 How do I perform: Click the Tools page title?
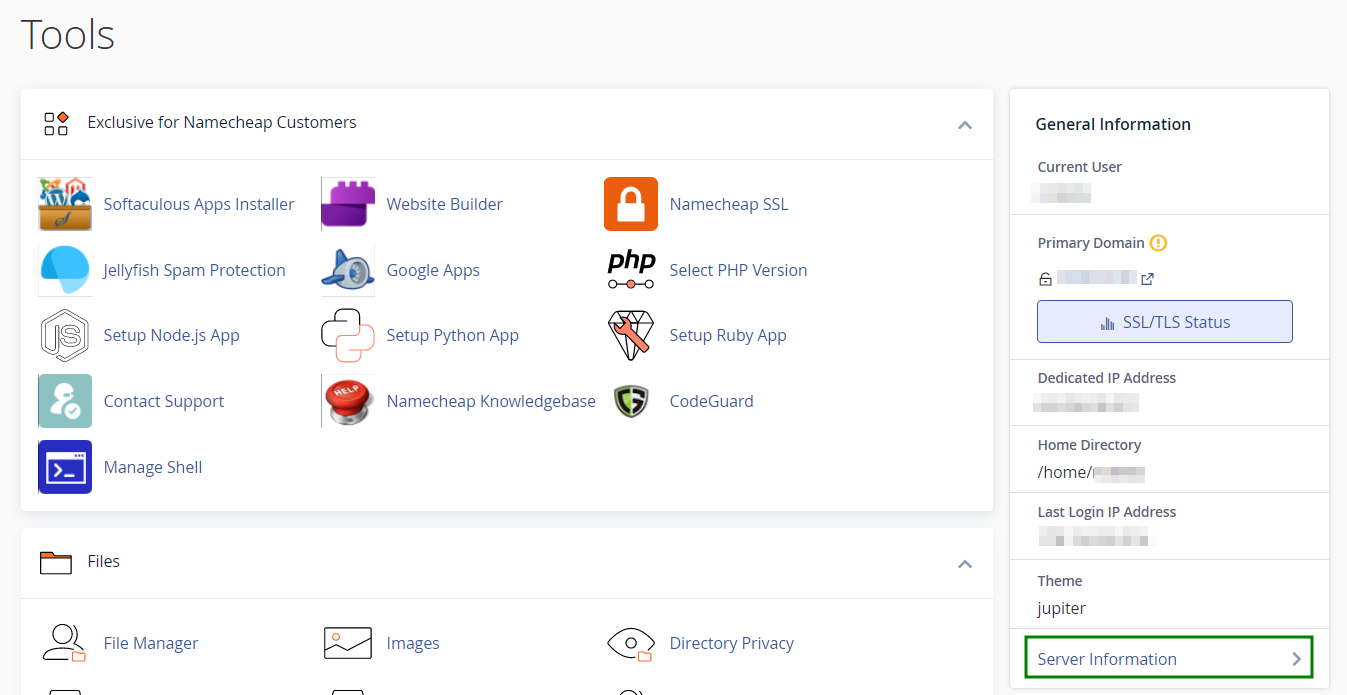coord(68,35)
